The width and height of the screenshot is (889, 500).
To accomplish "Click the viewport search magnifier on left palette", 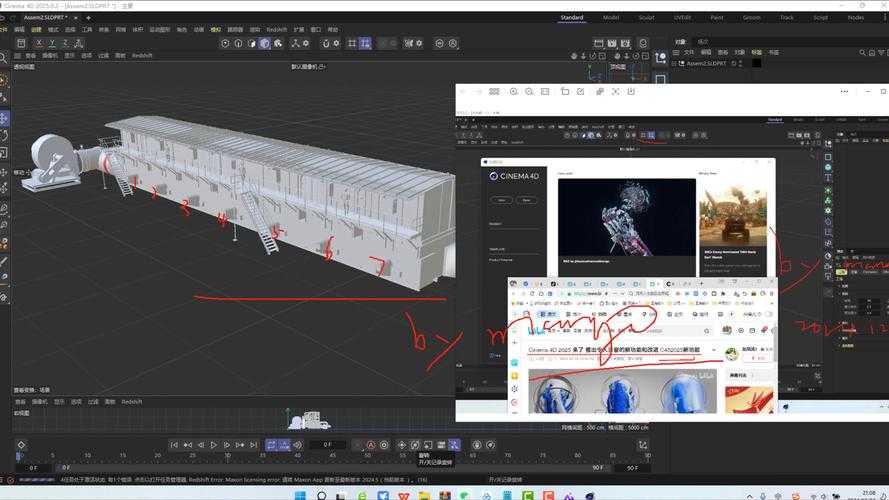I will (3, 58).
